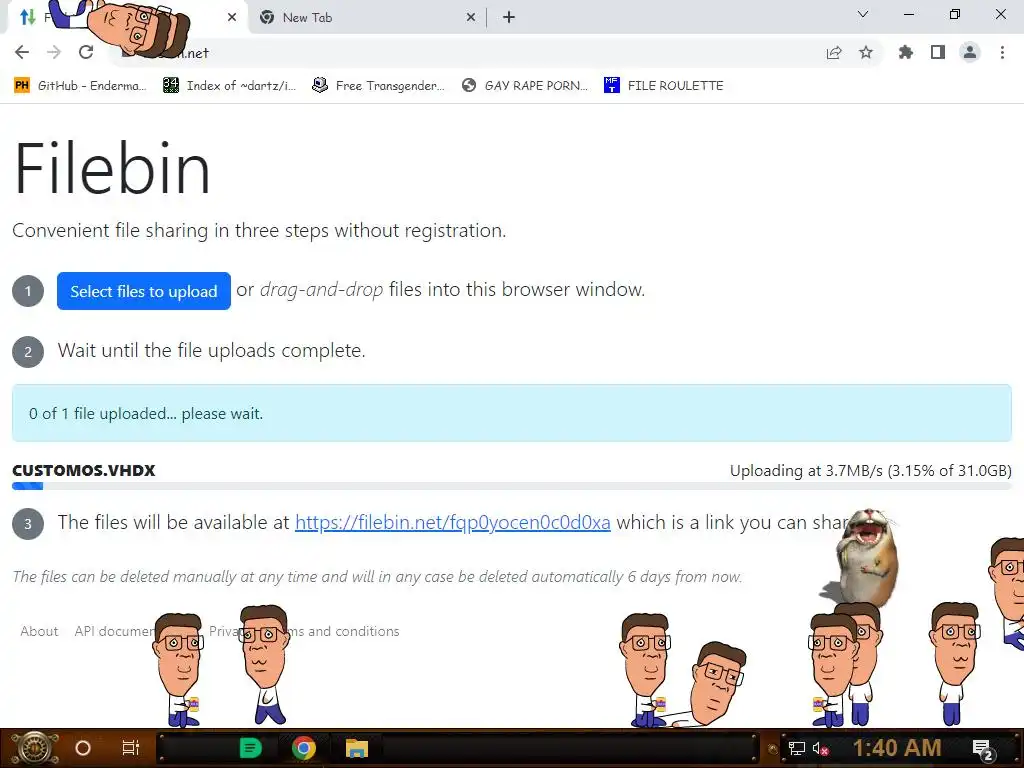Open the Windows Start button
The width and height of the screenshot is (1024, 768).
tap(34, 748)
